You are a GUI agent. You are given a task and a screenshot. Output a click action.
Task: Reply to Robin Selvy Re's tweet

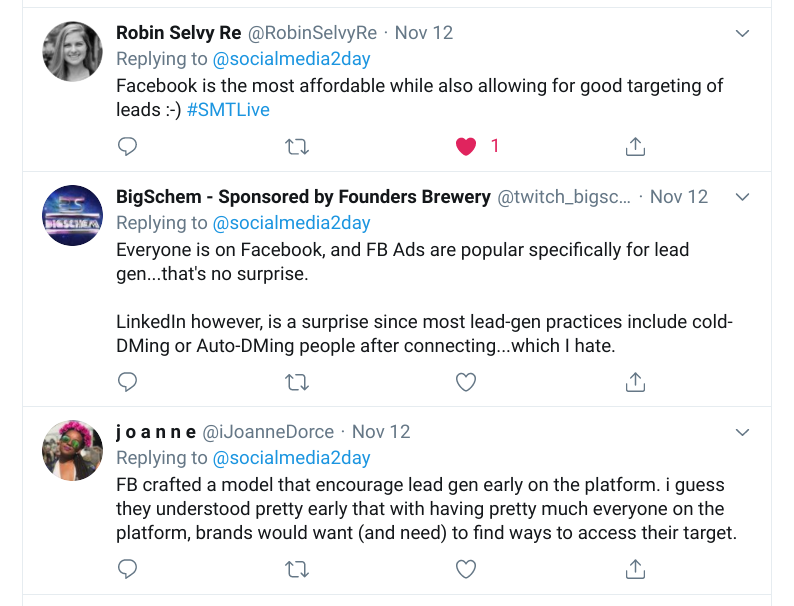127,147
